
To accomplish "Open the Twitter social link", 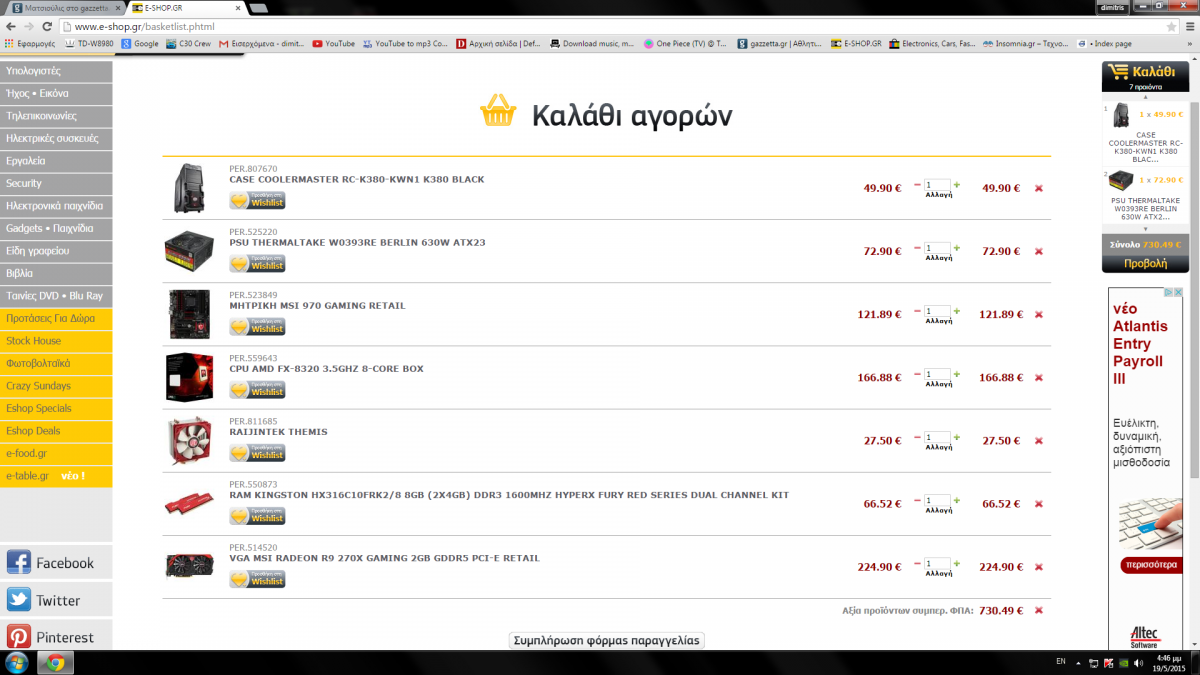I will [x=56, y=600].
